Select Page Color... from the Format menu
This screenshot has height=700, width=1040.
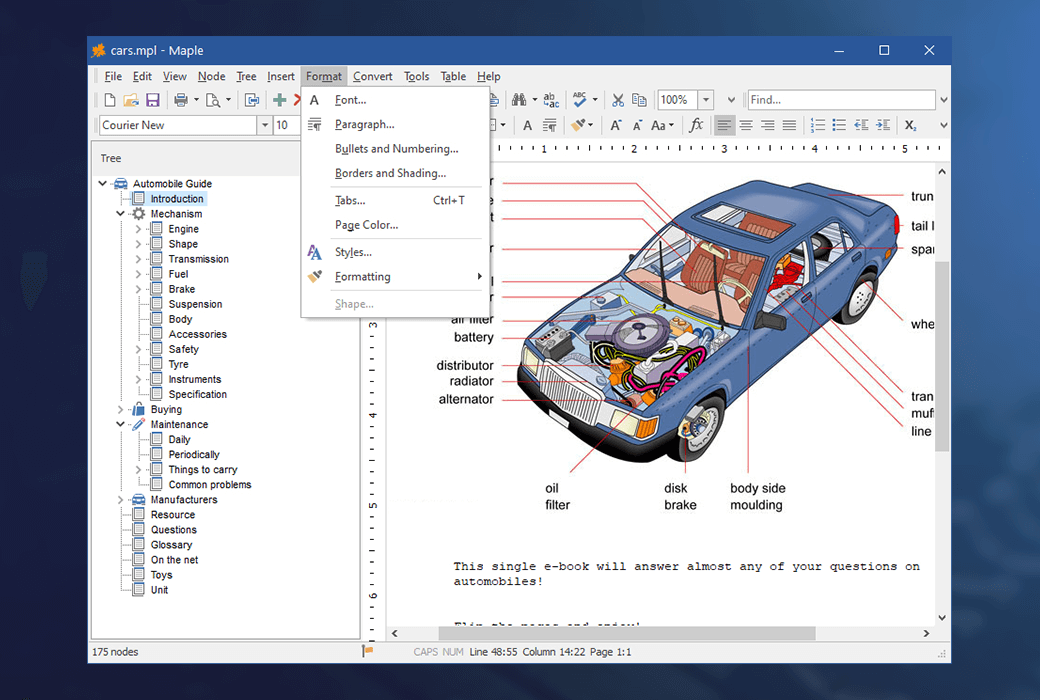point(395,226)
